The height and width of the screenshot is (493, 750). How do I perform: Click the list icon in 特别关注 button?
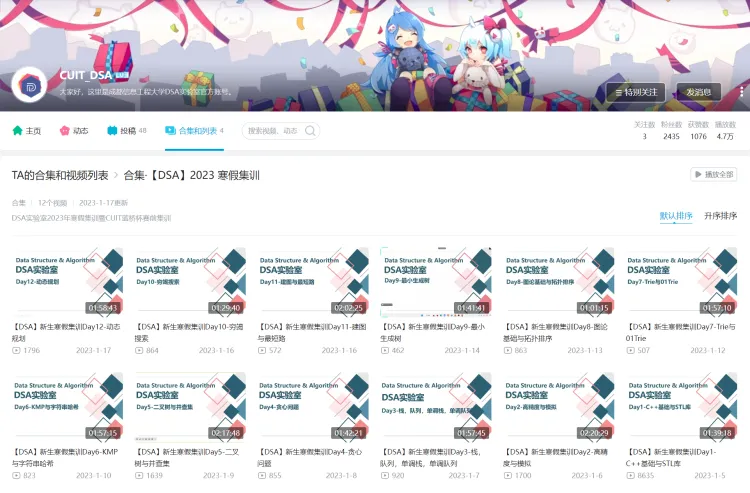616,92
